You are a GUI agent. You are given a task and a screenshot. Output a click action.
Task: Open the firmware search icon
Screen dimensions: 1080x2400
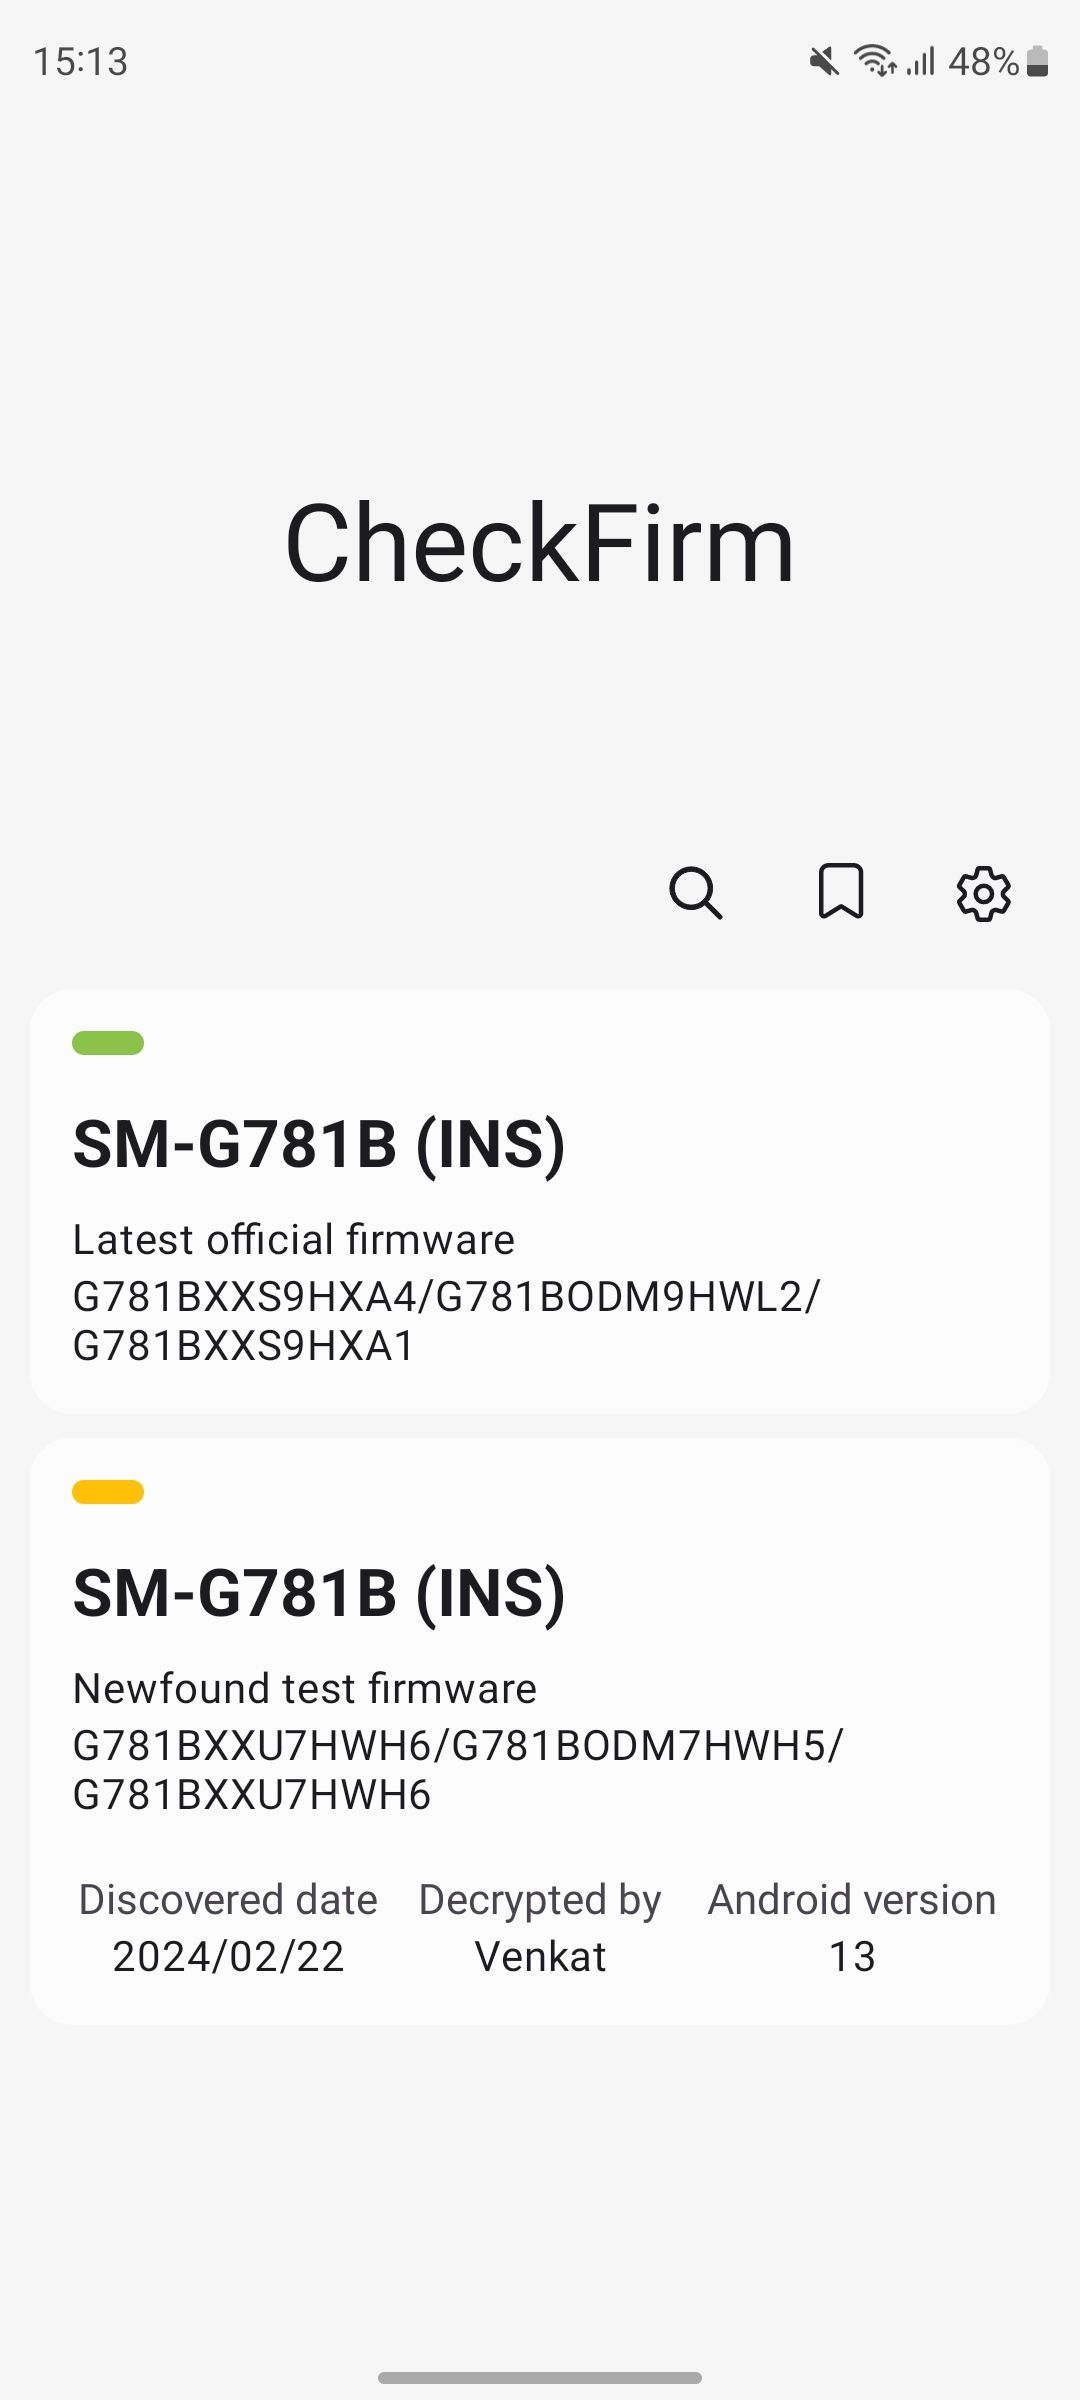click(x=696, y=892)
